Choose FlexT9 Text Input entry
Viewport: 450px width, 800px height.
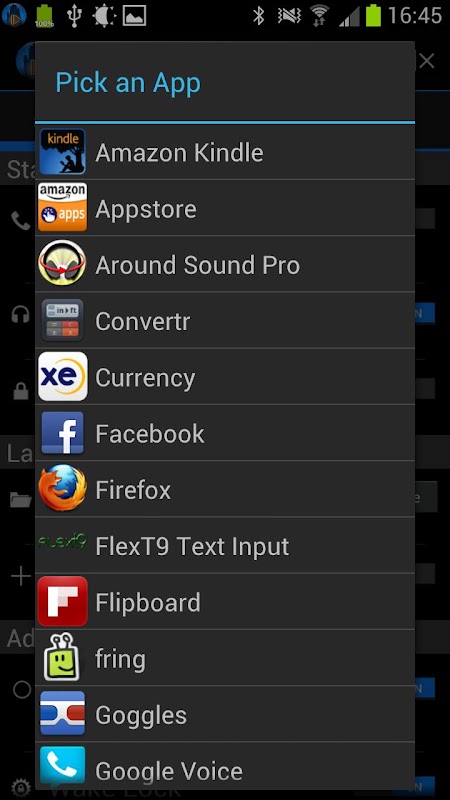click(x=224, y=545)
